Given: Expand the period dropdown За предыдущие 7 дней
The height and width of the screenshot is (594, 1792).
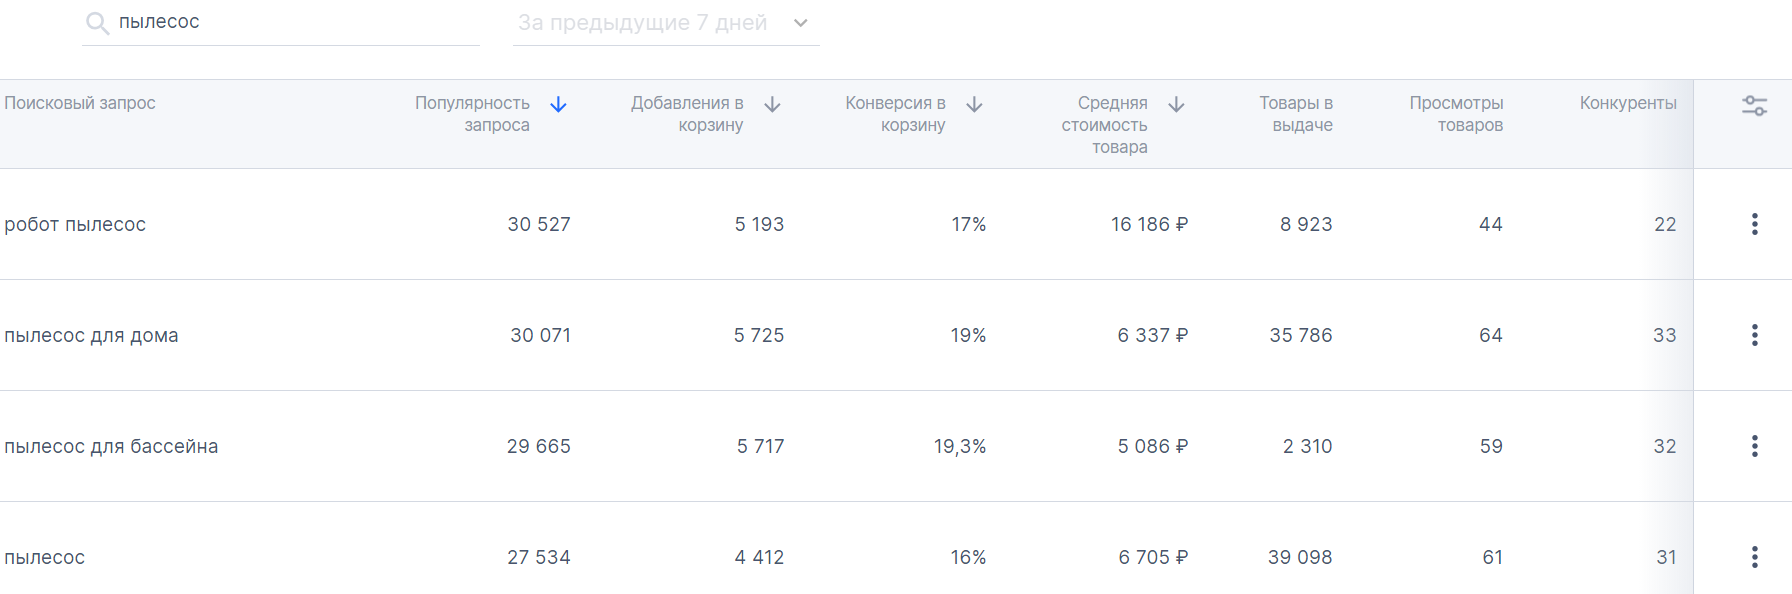Looking at the screenshot, I should pos(643,23).
